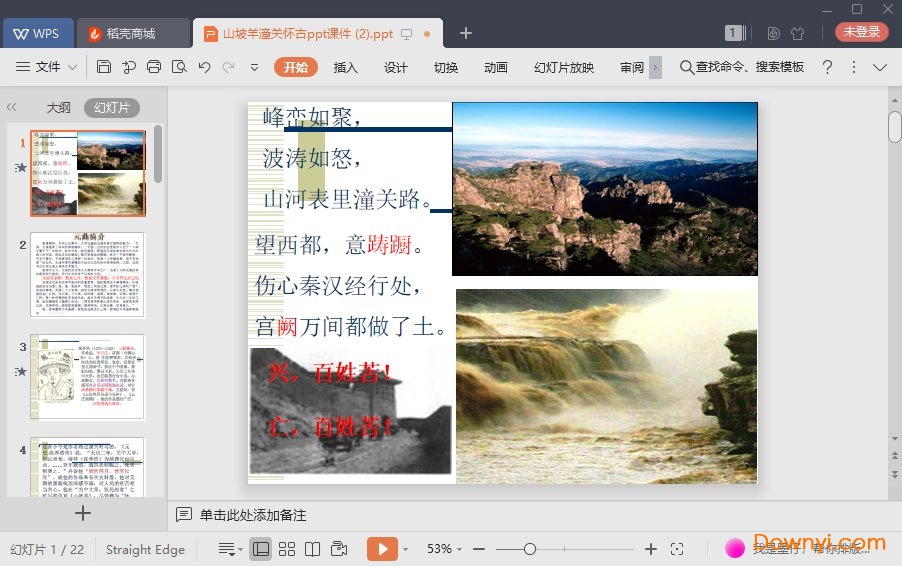Click the Redo arrow
902x566 pixels.
coord(228,67)
